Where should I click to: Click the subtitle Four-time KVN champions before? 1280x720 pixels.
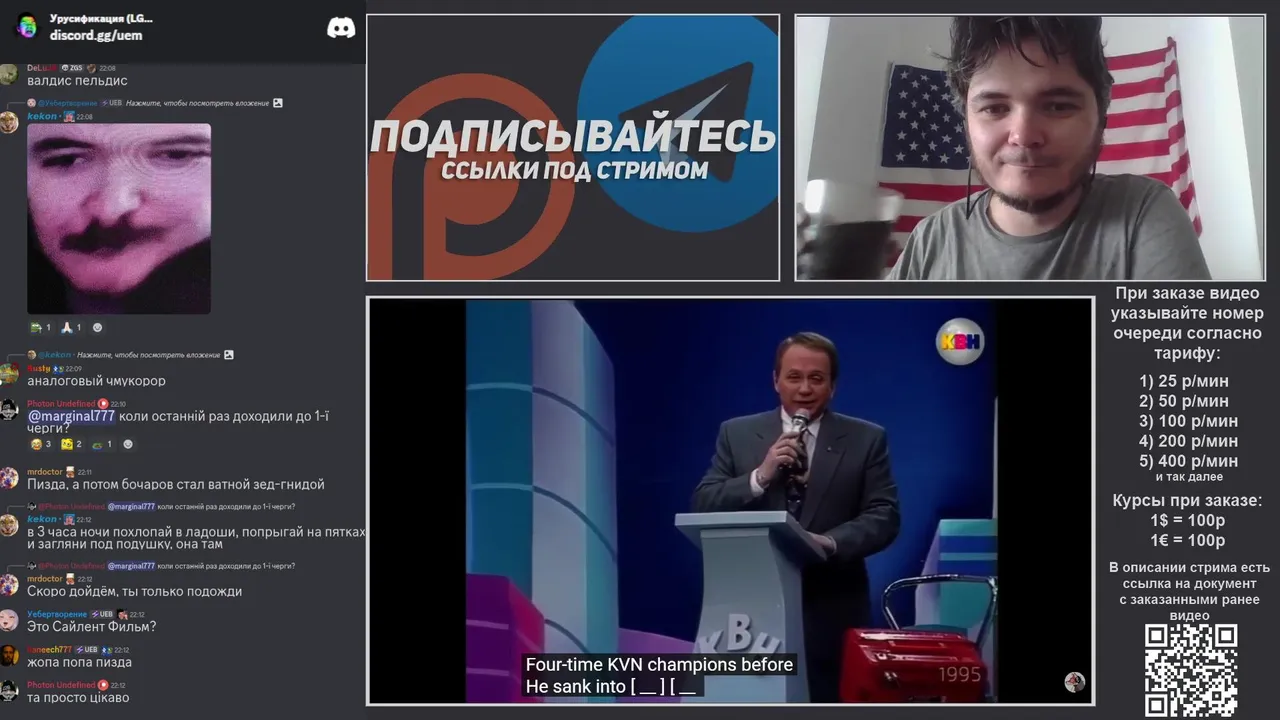point(659,664)
